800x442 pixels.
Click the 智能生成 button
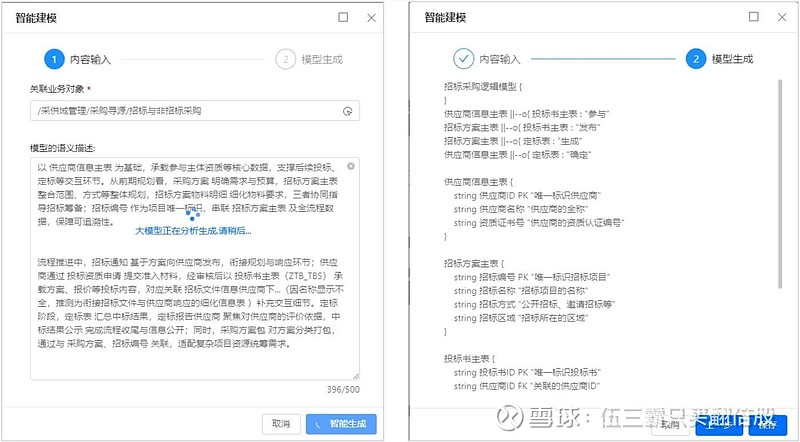pyautogui.click(x=341, y=424)
